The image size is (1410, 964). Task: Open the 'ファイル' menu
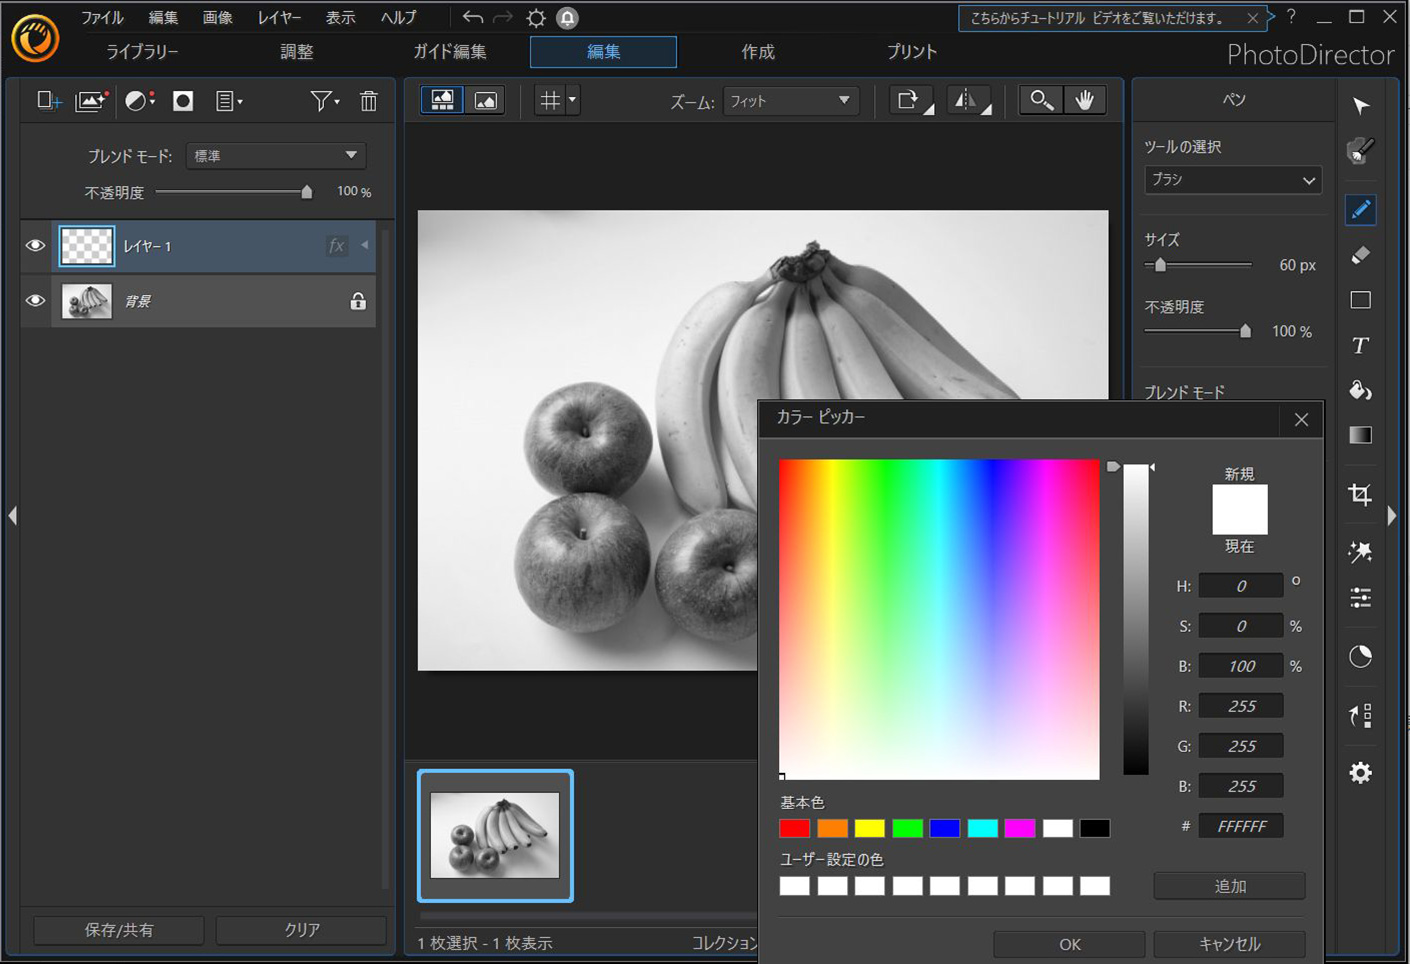[103, 18]
